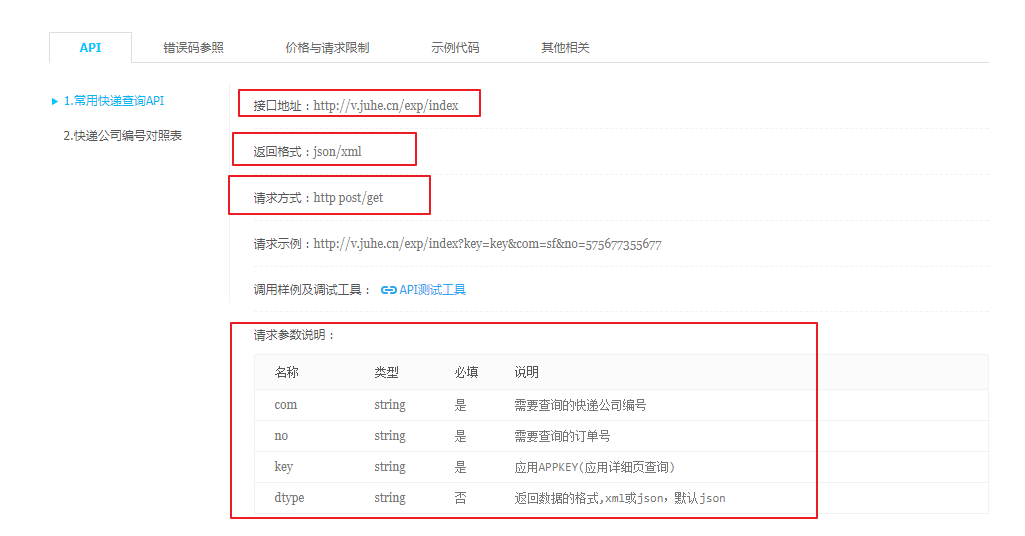This screenshot has height=536, width=1025.
Task: Click the com parameter name cell
Action: coord(285,405)
